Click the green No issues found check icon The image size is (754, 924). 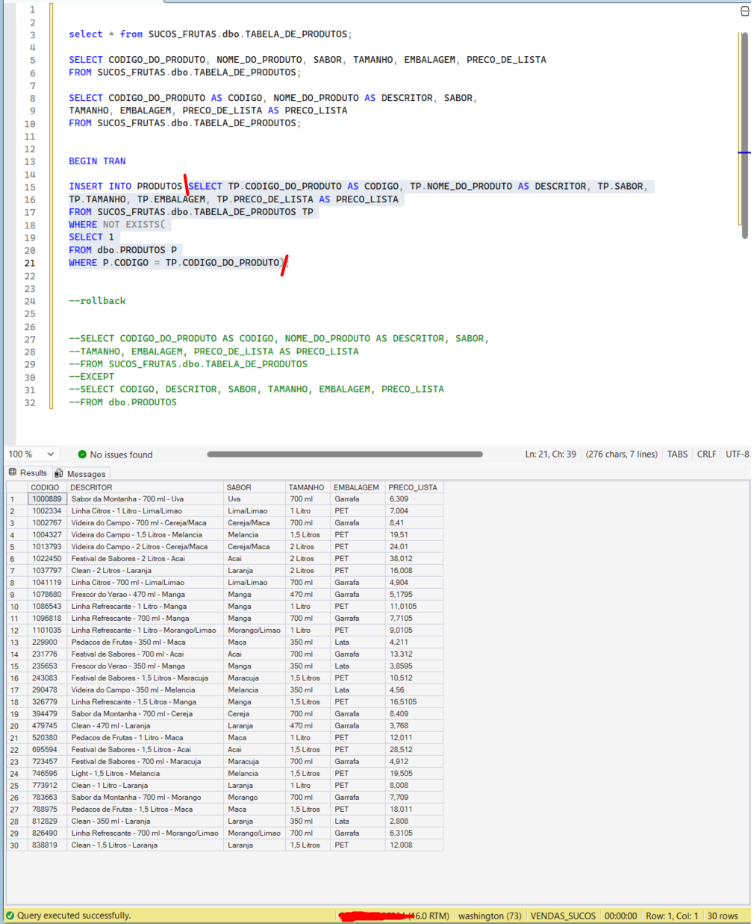(x=82, y=454)
